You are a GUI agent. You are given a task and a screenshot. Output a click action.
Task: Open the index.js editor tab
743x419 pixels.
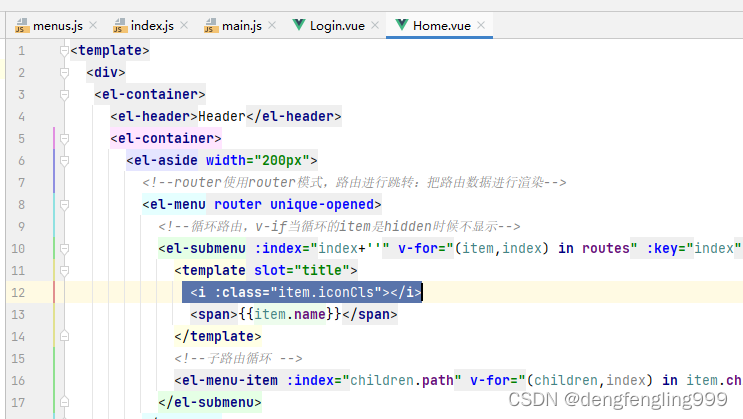click(152, 26)
